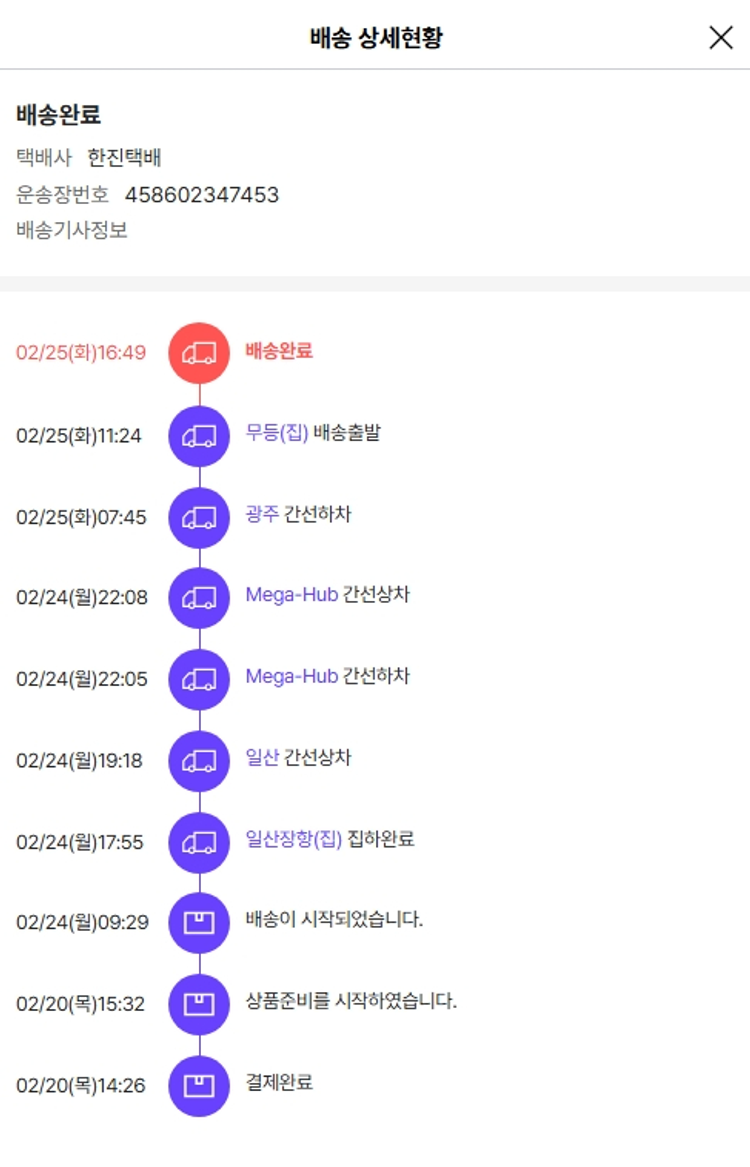
Task: Click the truck icon beside 일산 간선상차
Action: click(x=199, y=761)
